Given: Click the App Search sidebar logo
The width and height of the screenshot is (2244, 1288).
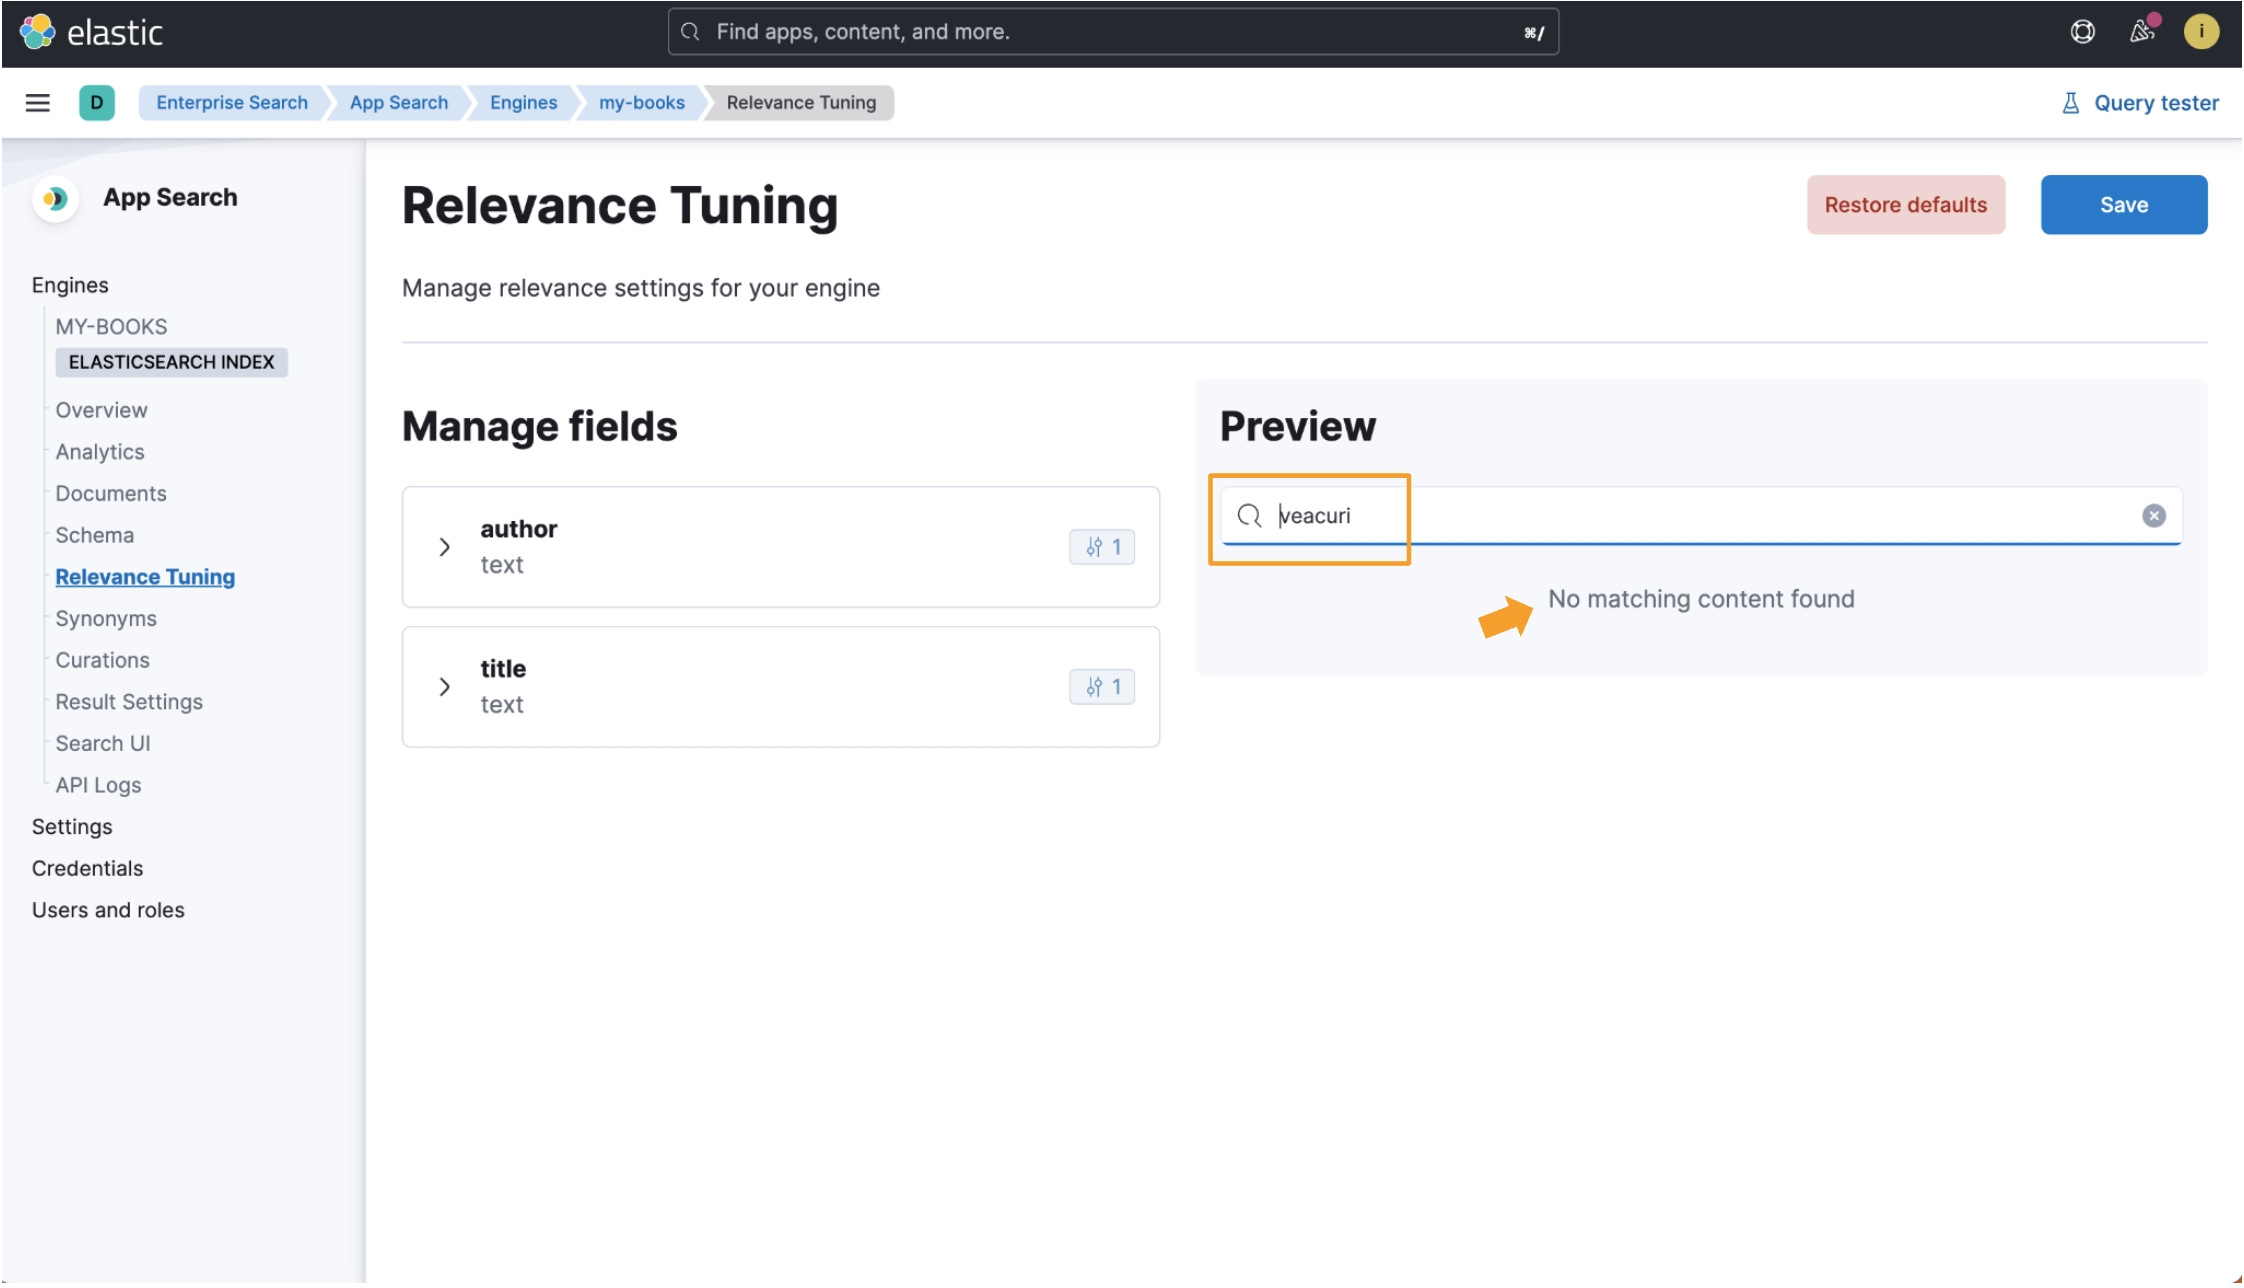Looking at the screenshot, I should (56, 198).
